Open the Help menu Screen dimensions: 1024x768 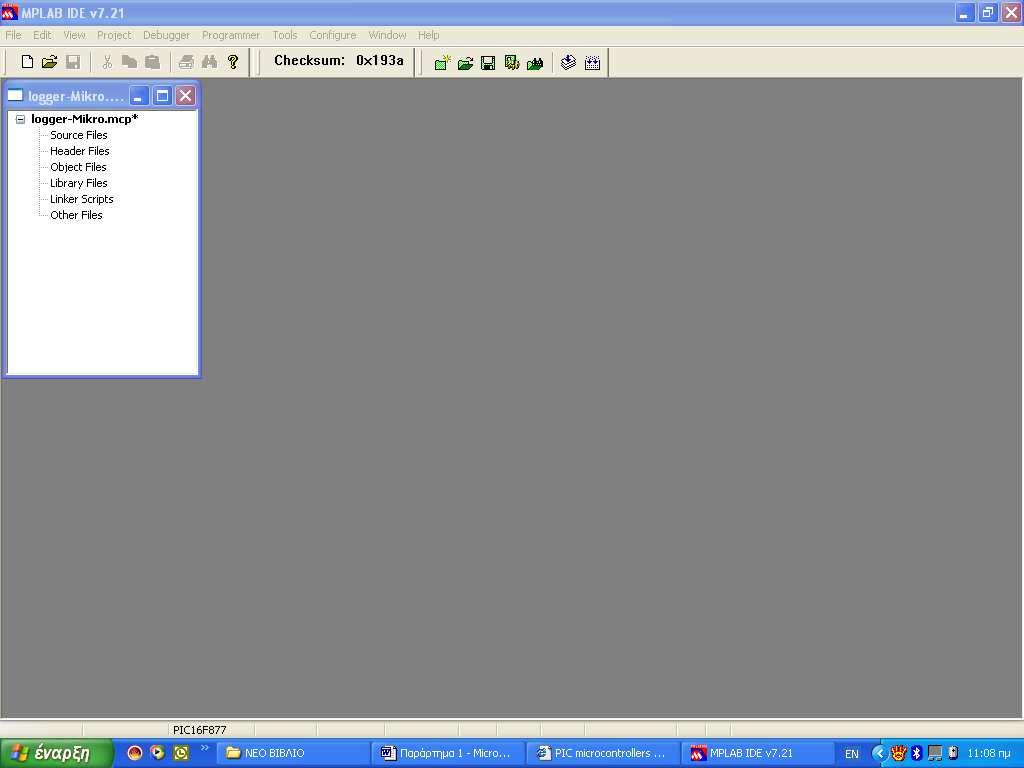(428, 35)
